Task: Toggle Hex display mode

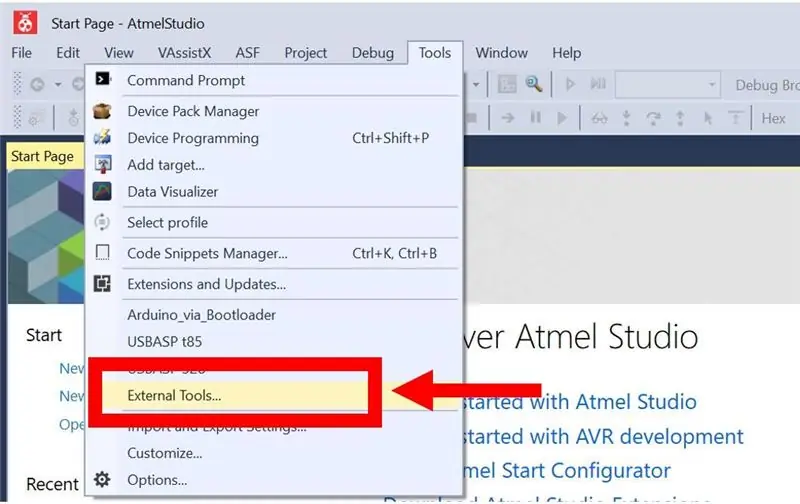Action: tap(773, 118)
